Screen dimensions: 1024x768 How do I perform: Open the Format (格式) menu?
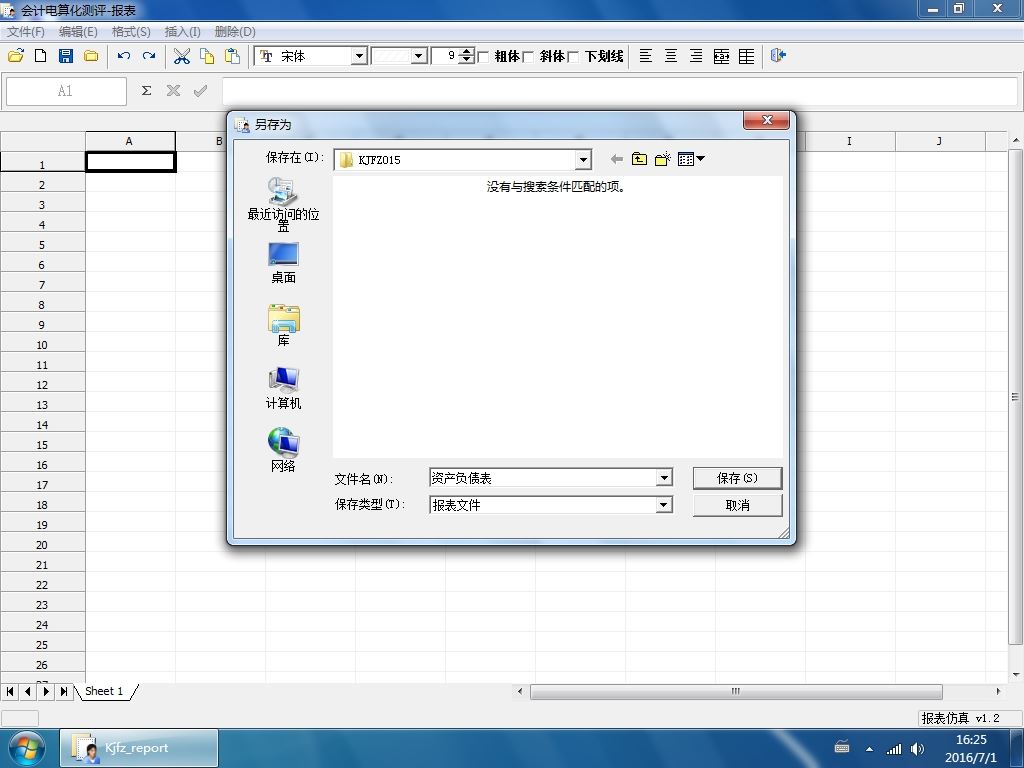click(131, 31)
